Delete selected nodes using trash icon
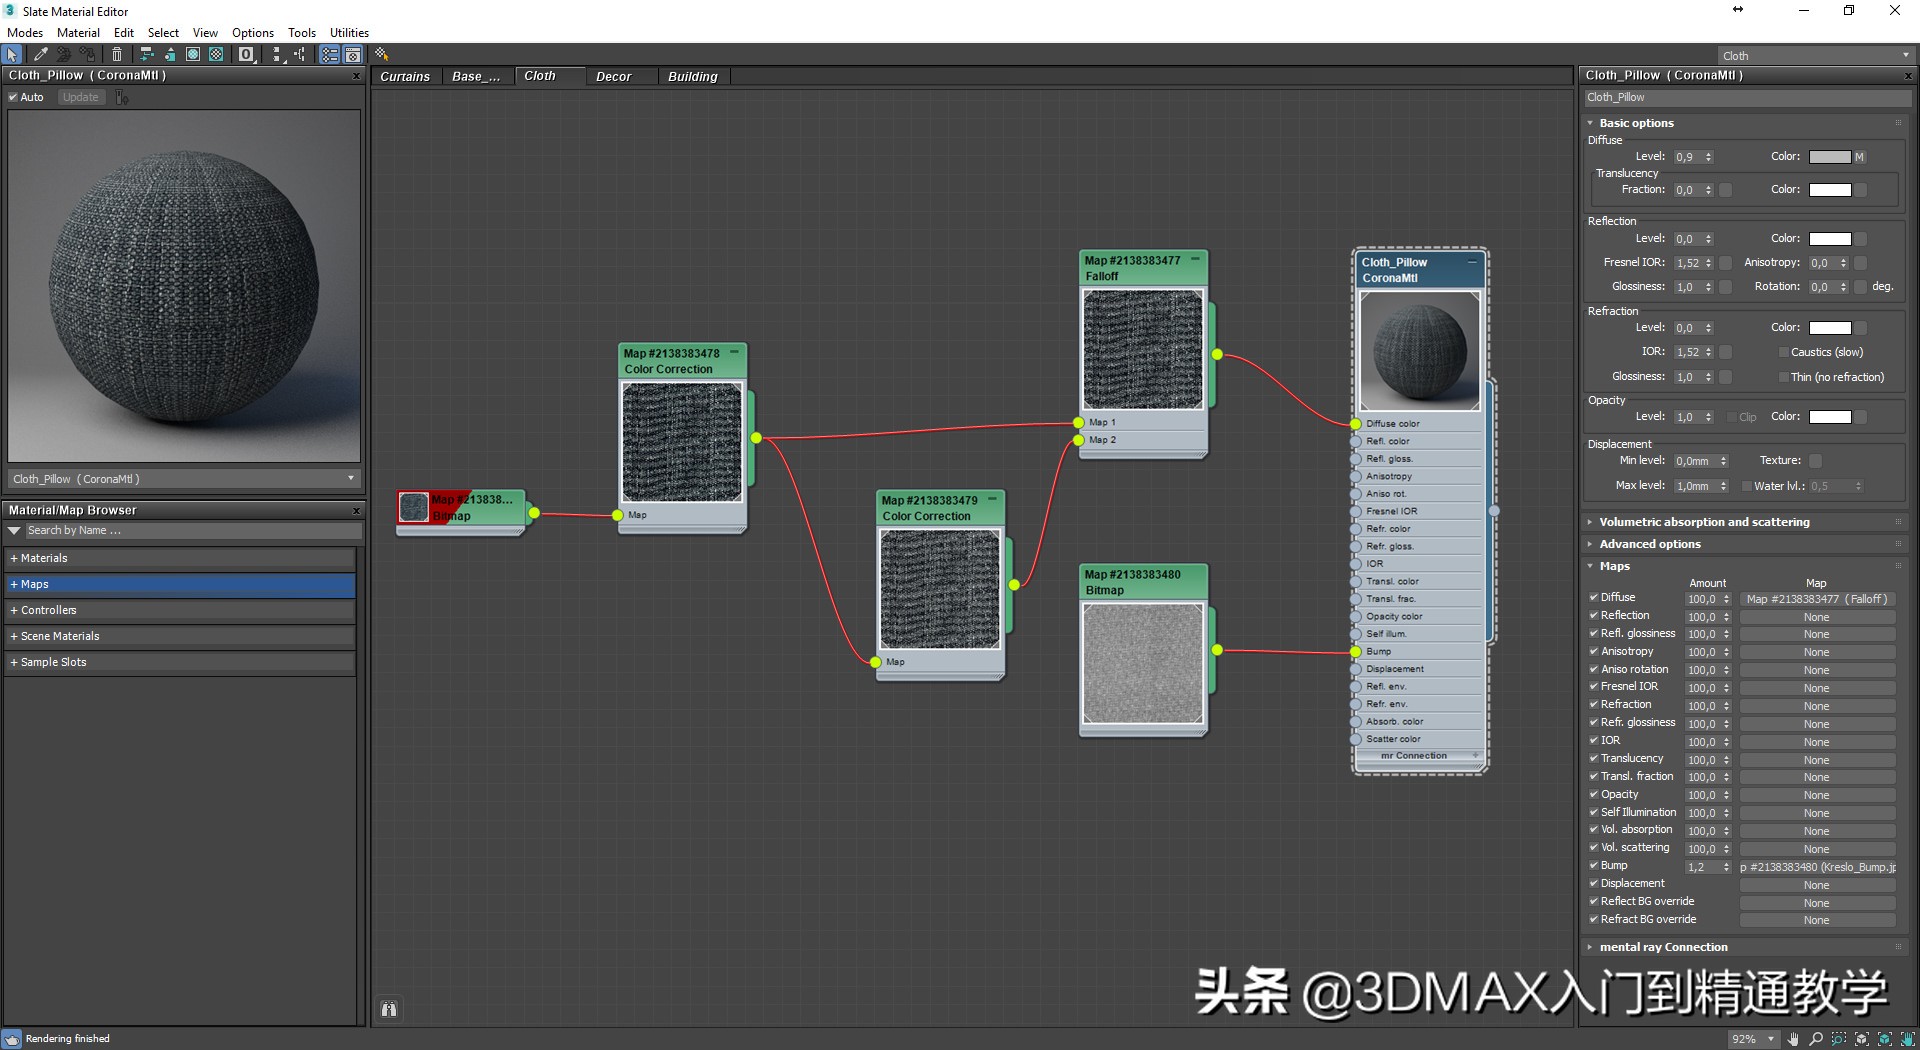1920x1050 pixels. click(117, 55)
